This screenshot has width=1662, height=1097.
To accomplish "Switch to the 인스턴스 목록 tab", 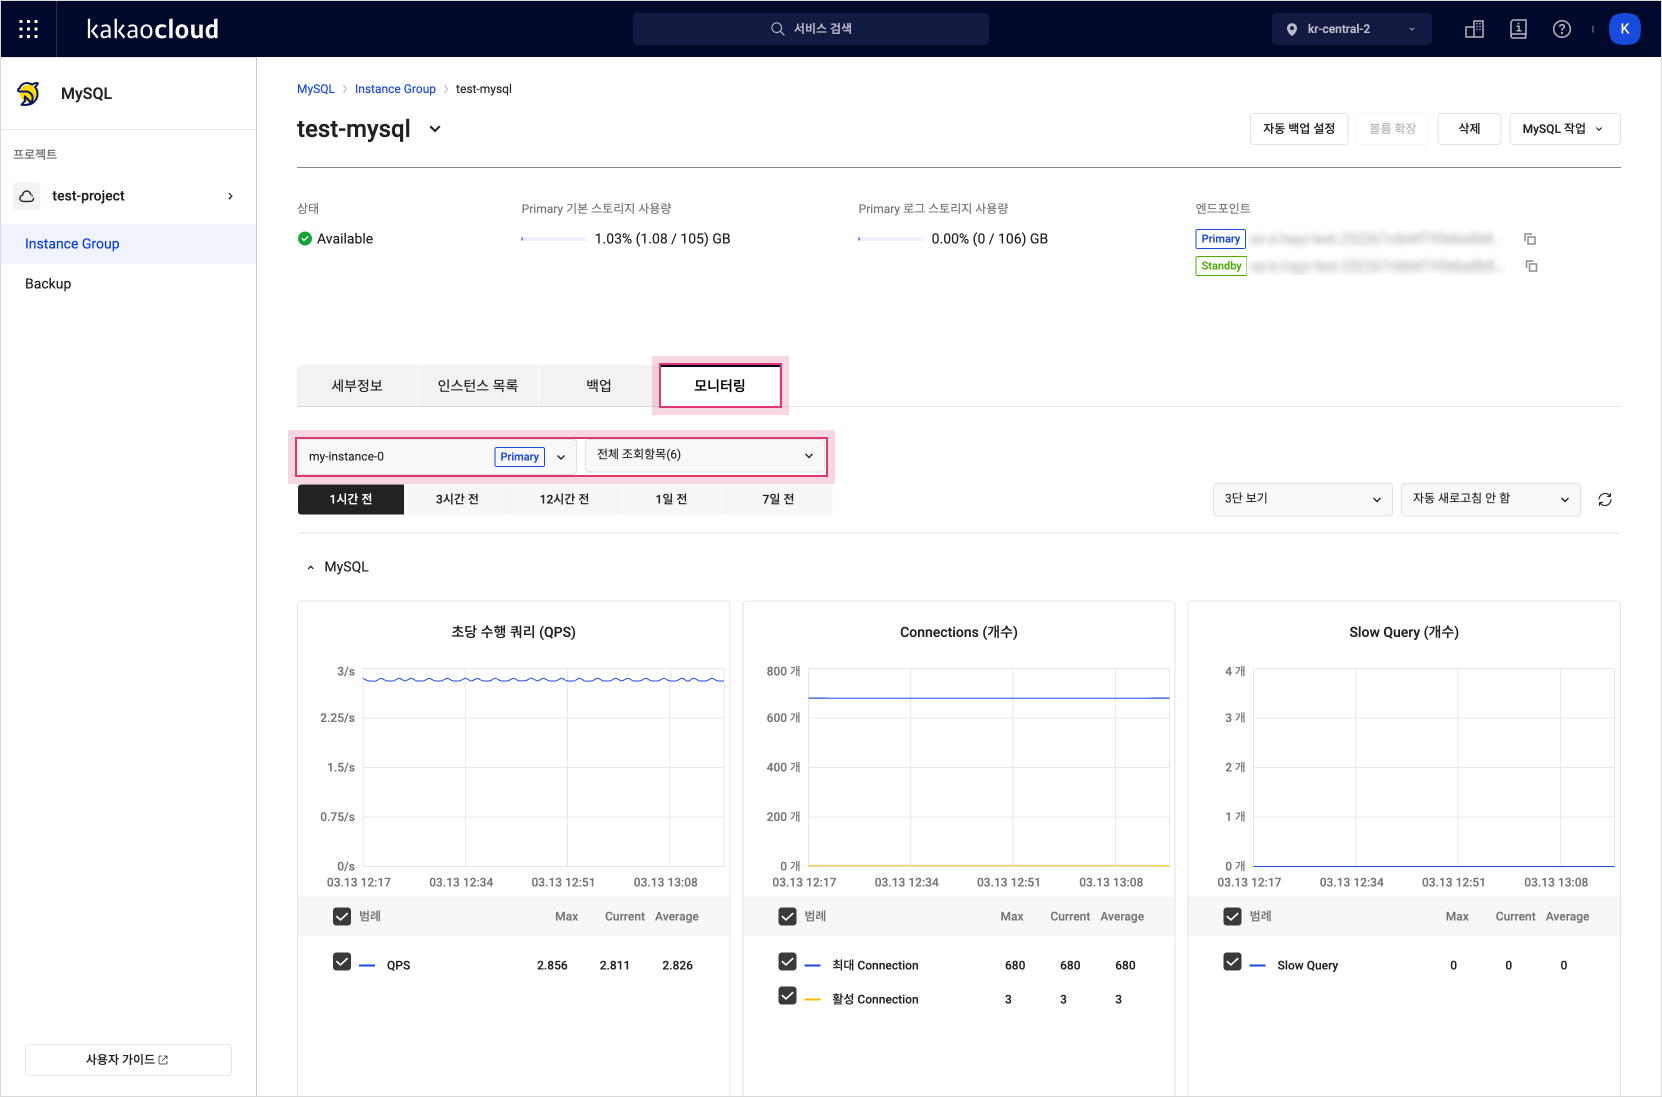I will click(x=478, y=386).
